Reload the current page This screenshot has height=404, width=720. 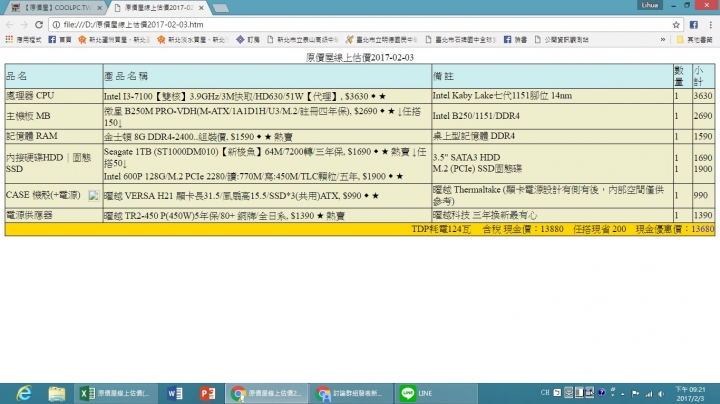pos(39,25)
